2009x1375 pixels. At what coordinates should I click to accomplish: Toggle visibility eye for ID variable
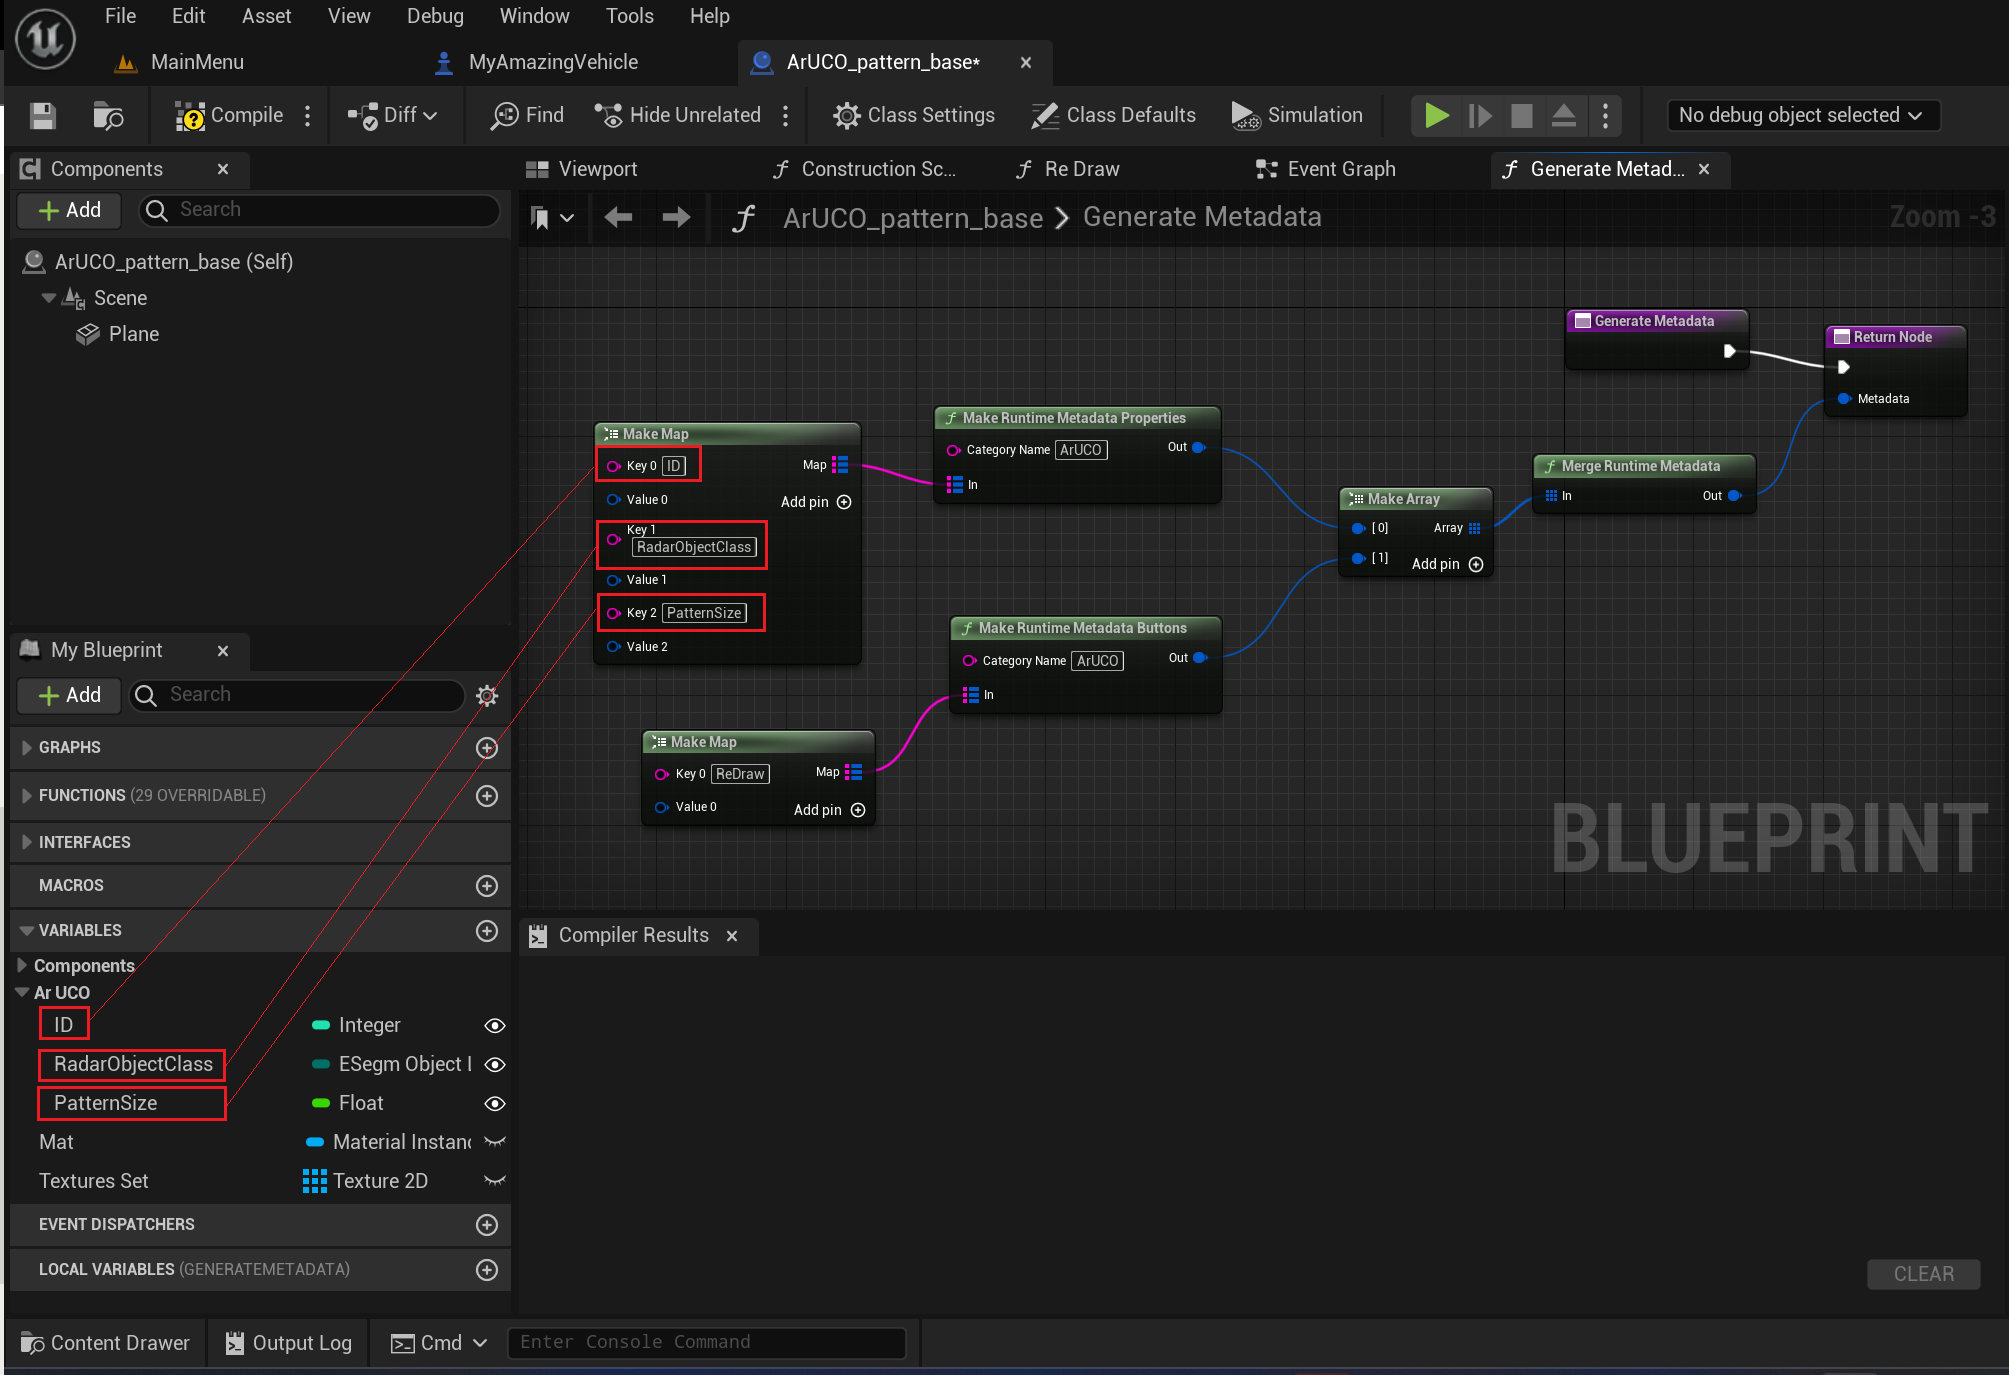click(x=495, y=1026)
